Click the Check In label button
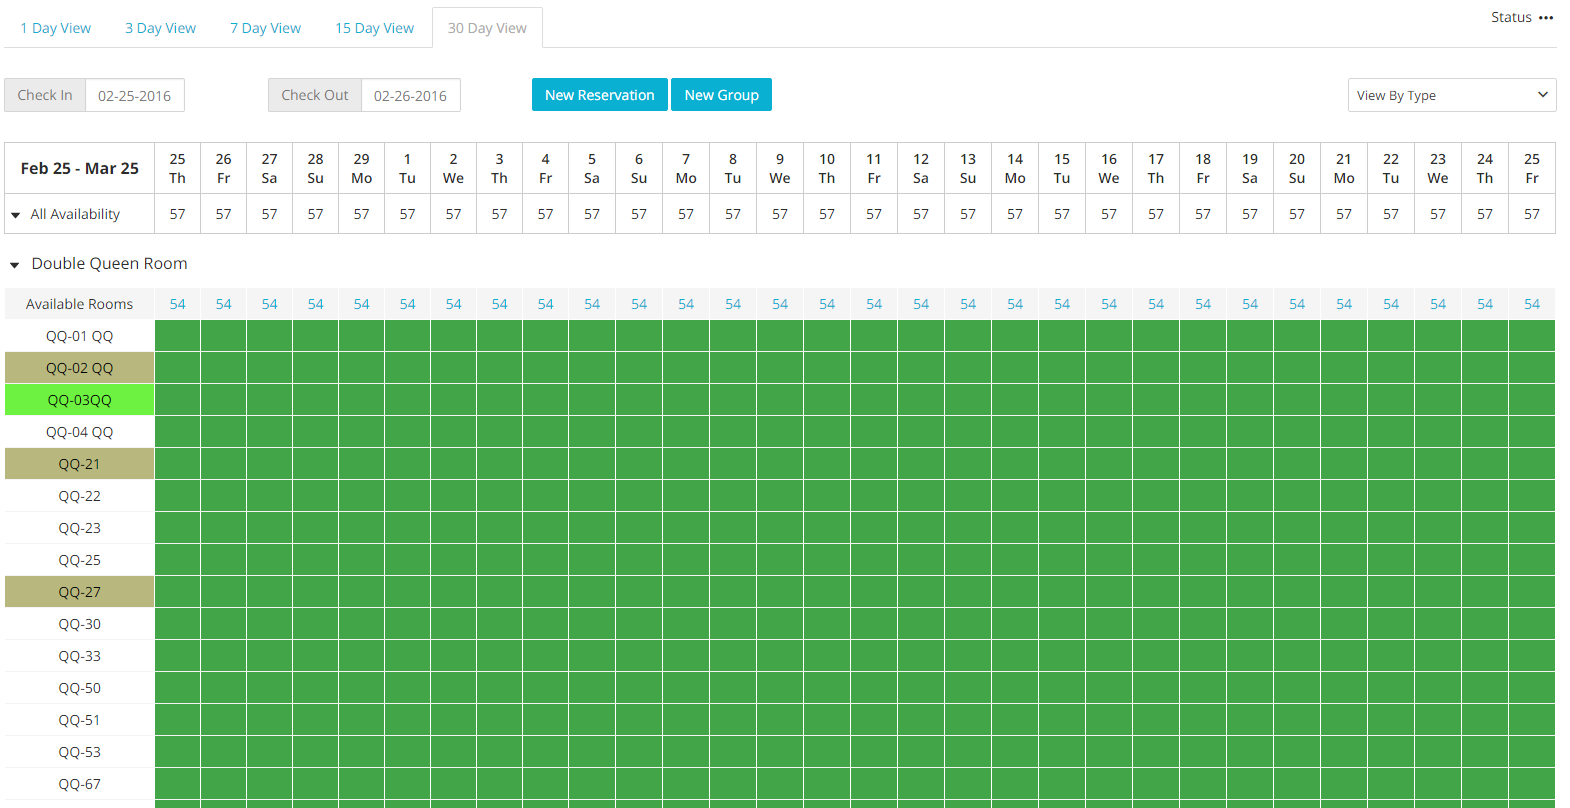 [x=45, y=95]
